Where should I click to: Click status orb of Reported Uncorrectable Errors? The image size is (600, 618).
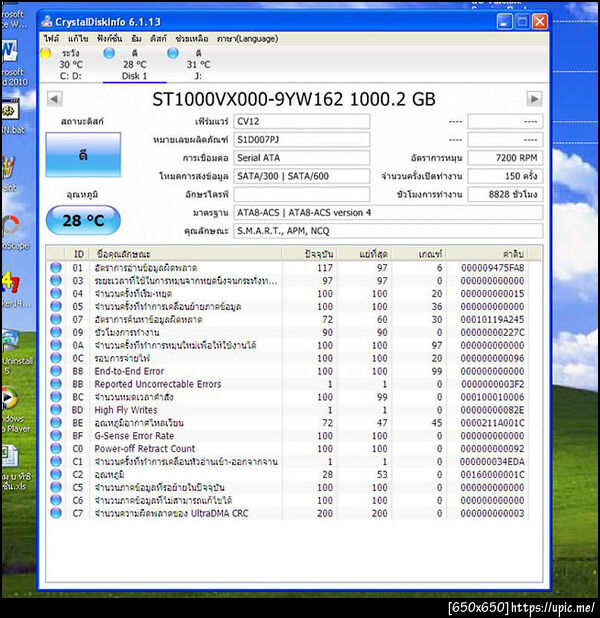(56, 384)
